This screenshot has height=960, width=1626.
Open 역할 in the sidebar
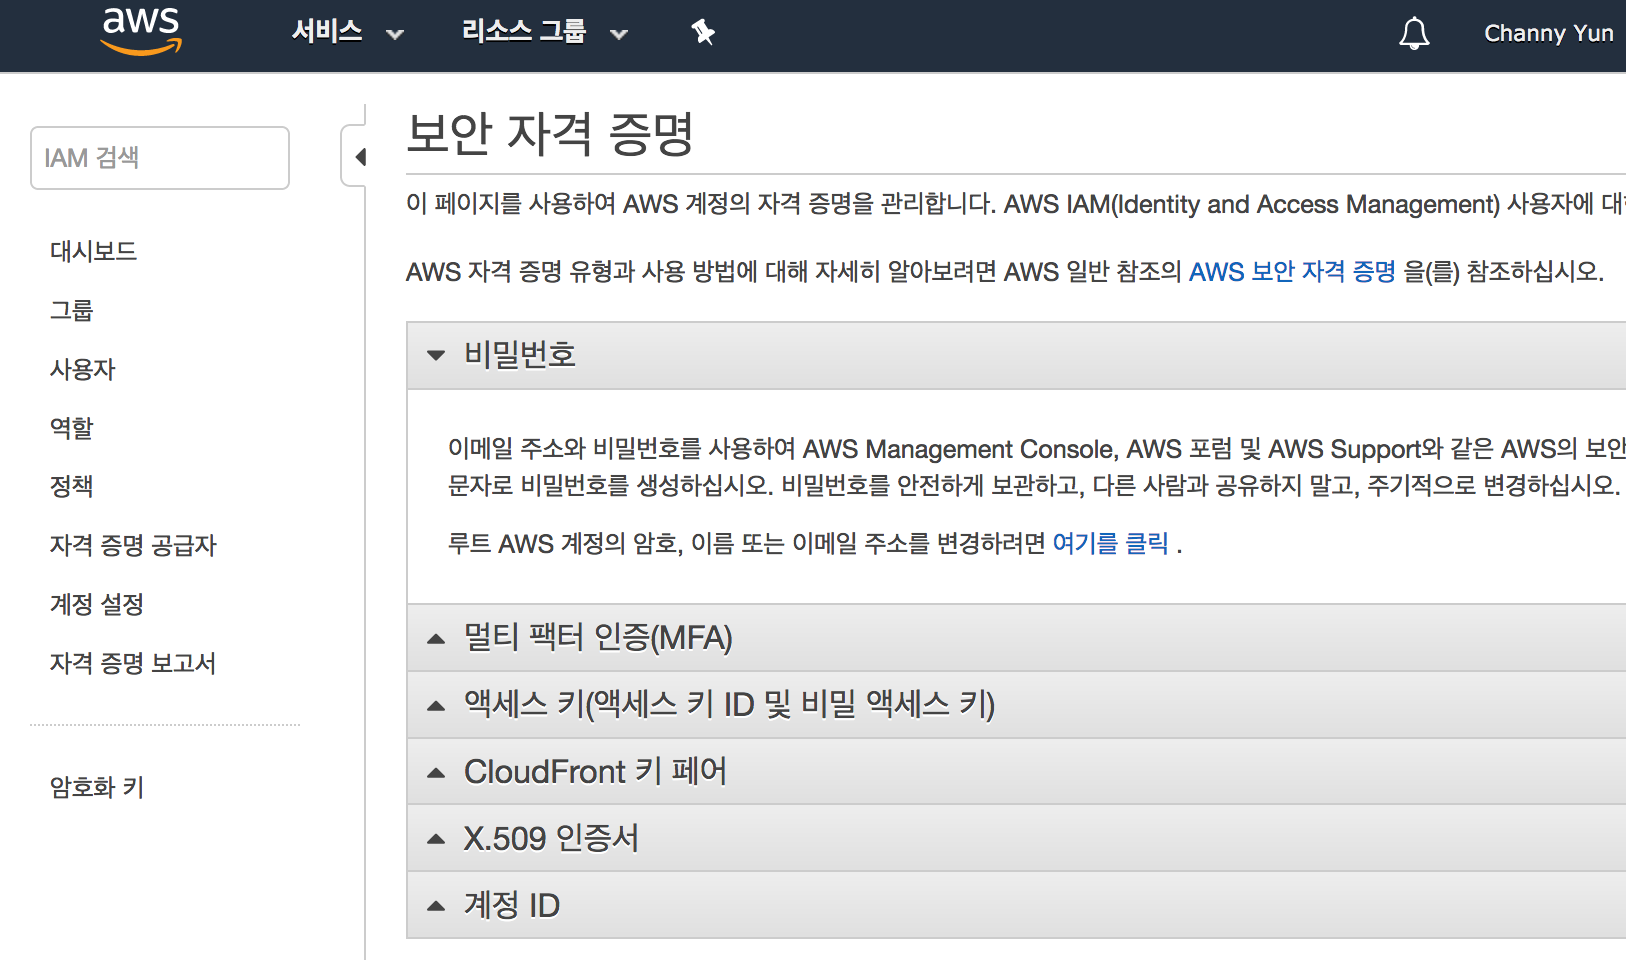pos(71,428)
